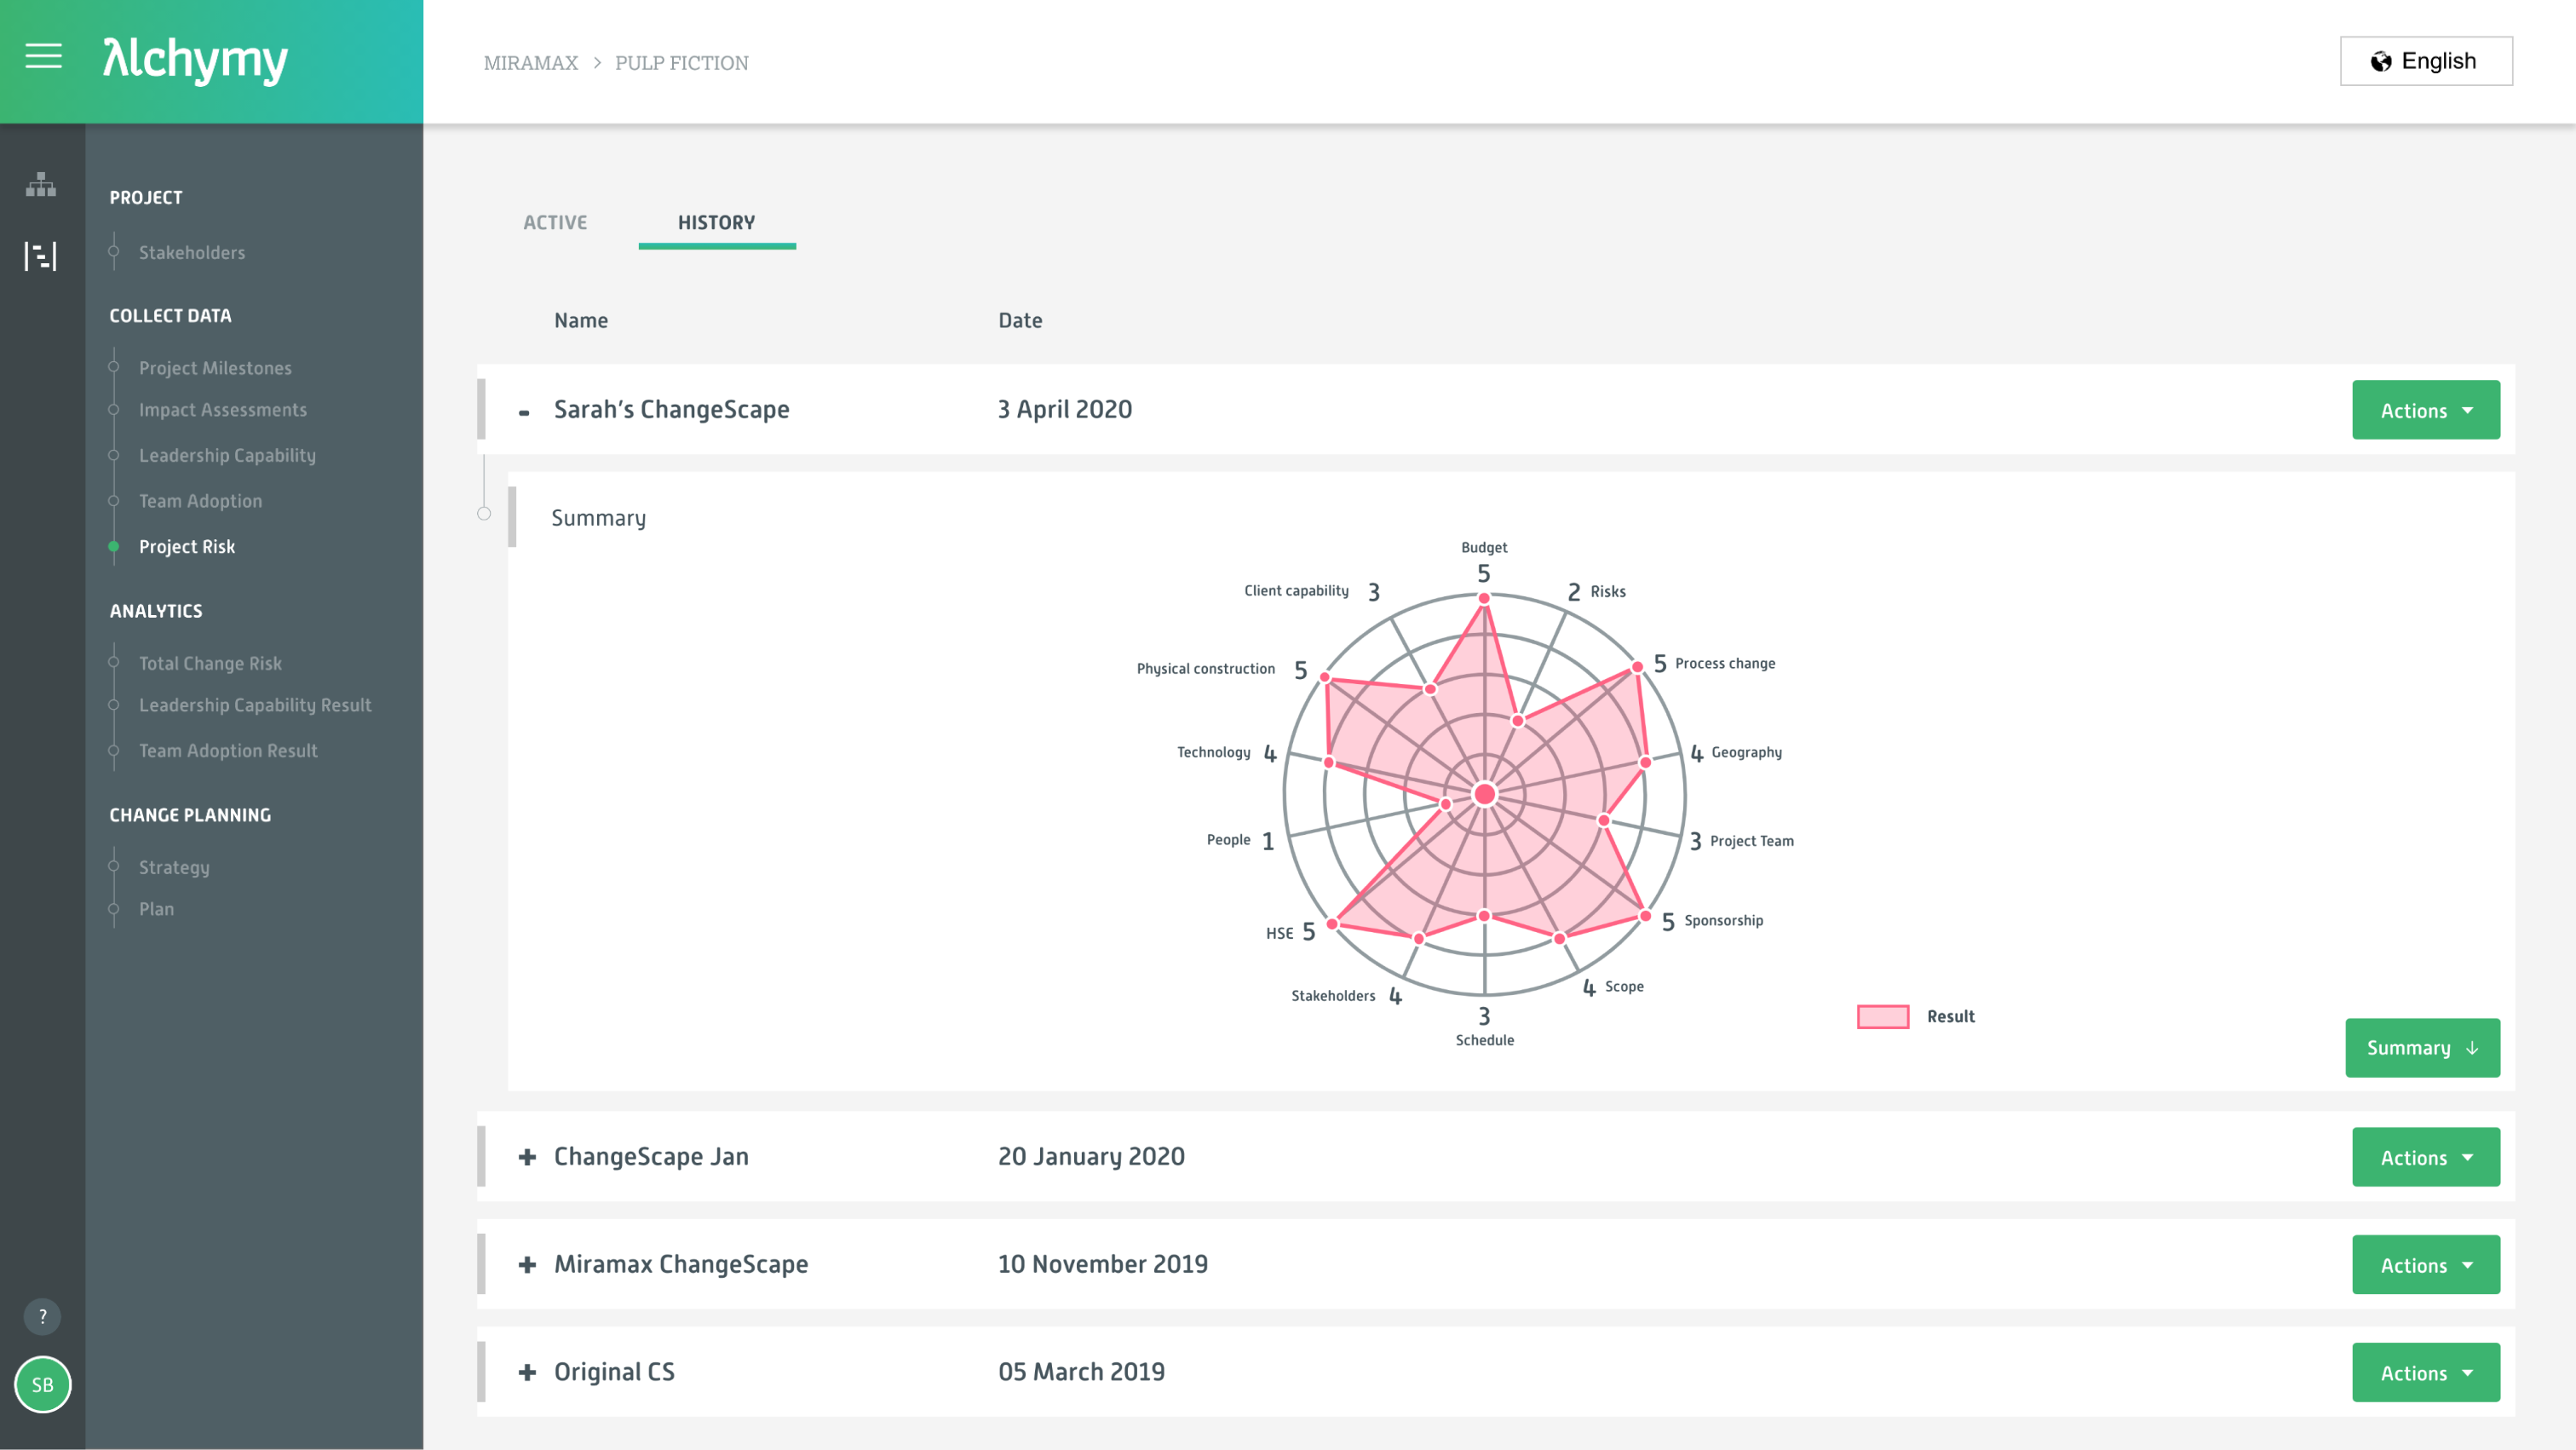The height and width of the screenshot is (1450, 2576).
Task: Click the Alchymy logo
Action: pyautogui.click(x=195, y=60)
